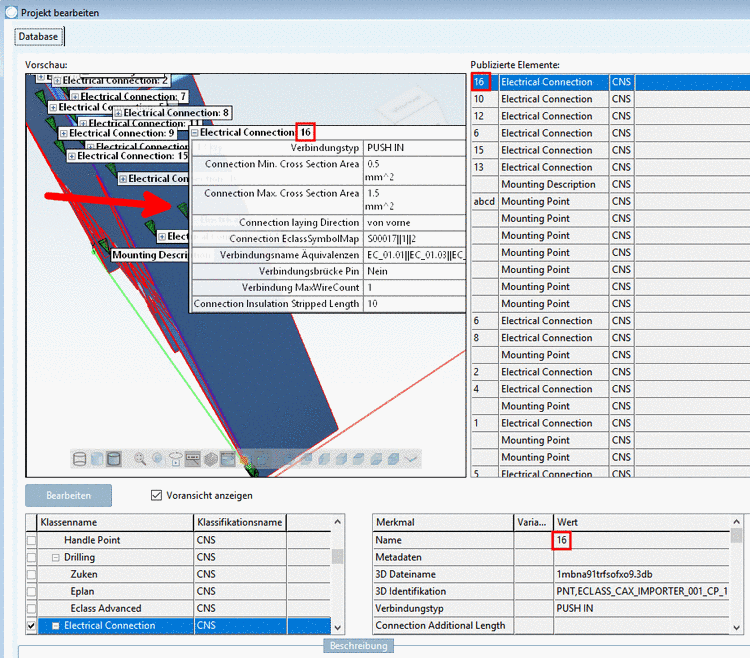The width and height of the screenshot is (750, 658).
Task: Check the Drilling class checkbox
Action: (32, 558)
